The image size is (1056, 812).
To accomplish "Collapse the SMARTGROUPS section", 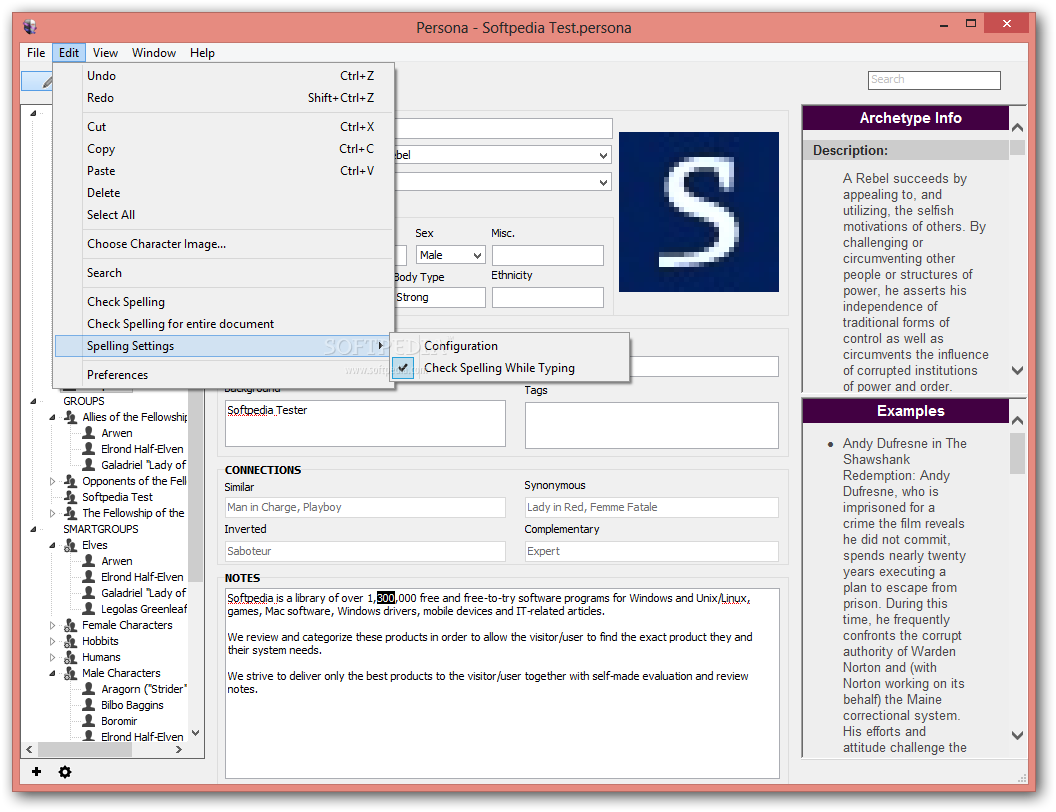I will tap(33, 529).
